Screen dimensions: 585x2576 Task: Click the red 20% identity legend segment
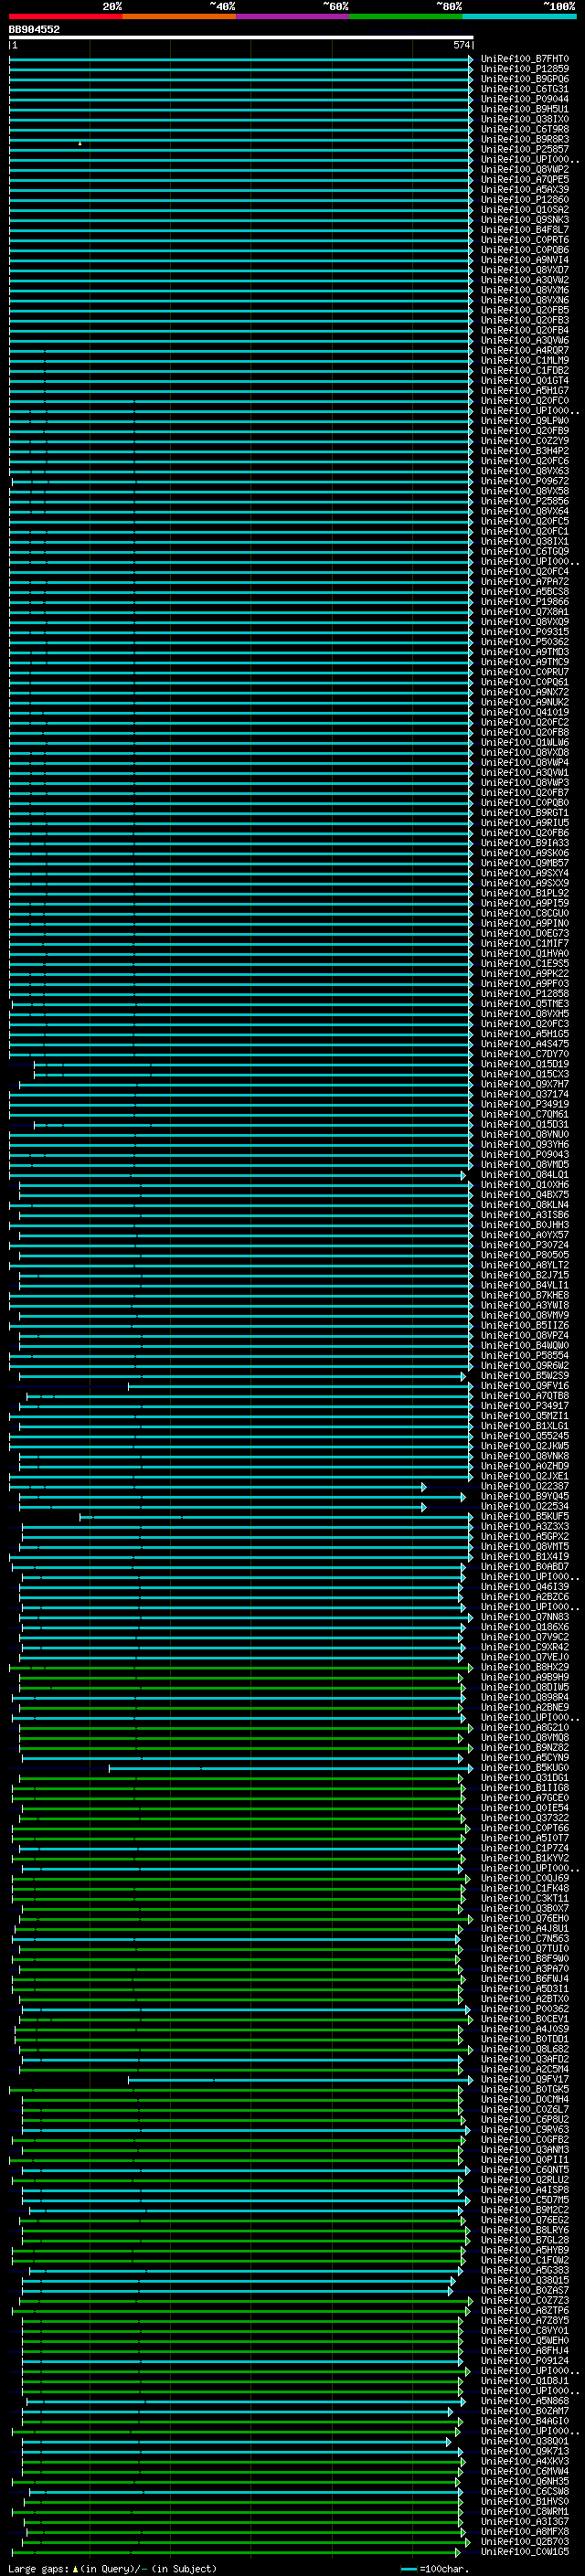pos(65,16)
